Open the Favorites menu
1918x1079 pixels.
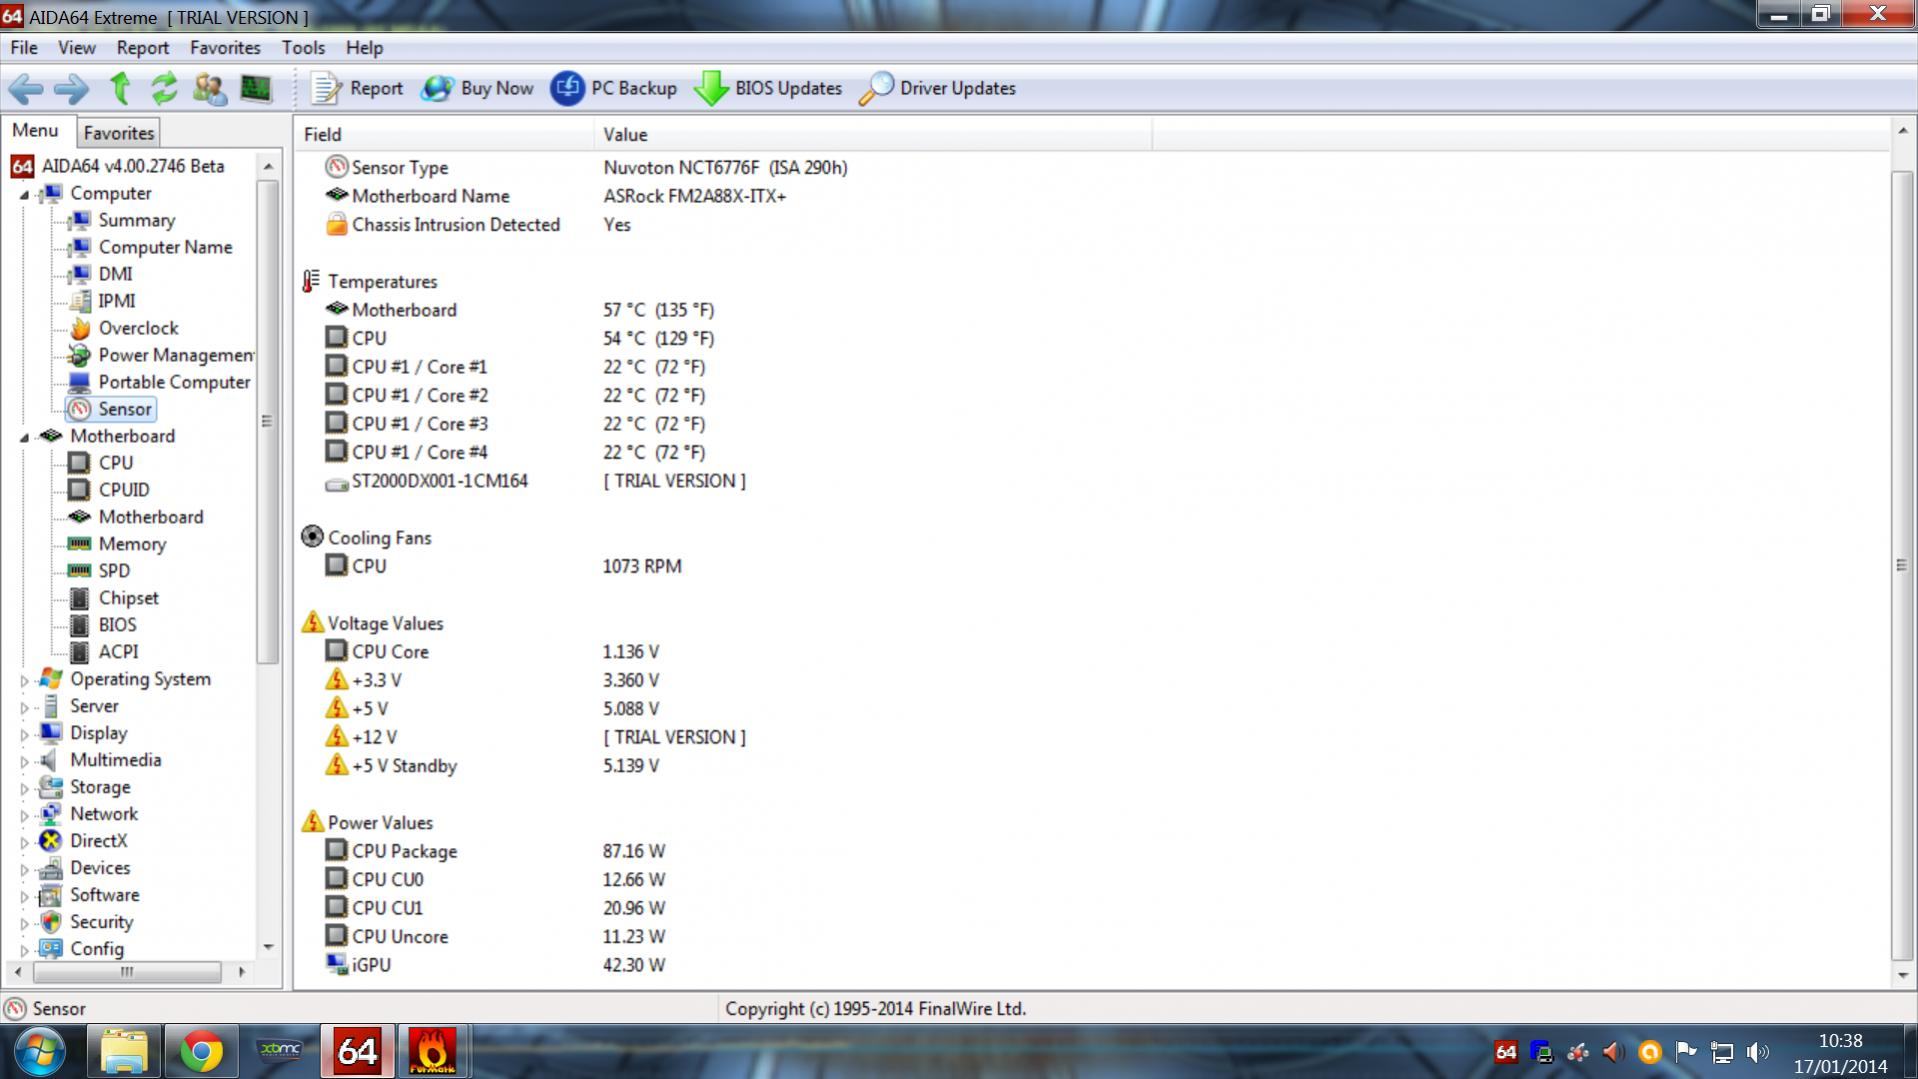[x=225, y=48]
